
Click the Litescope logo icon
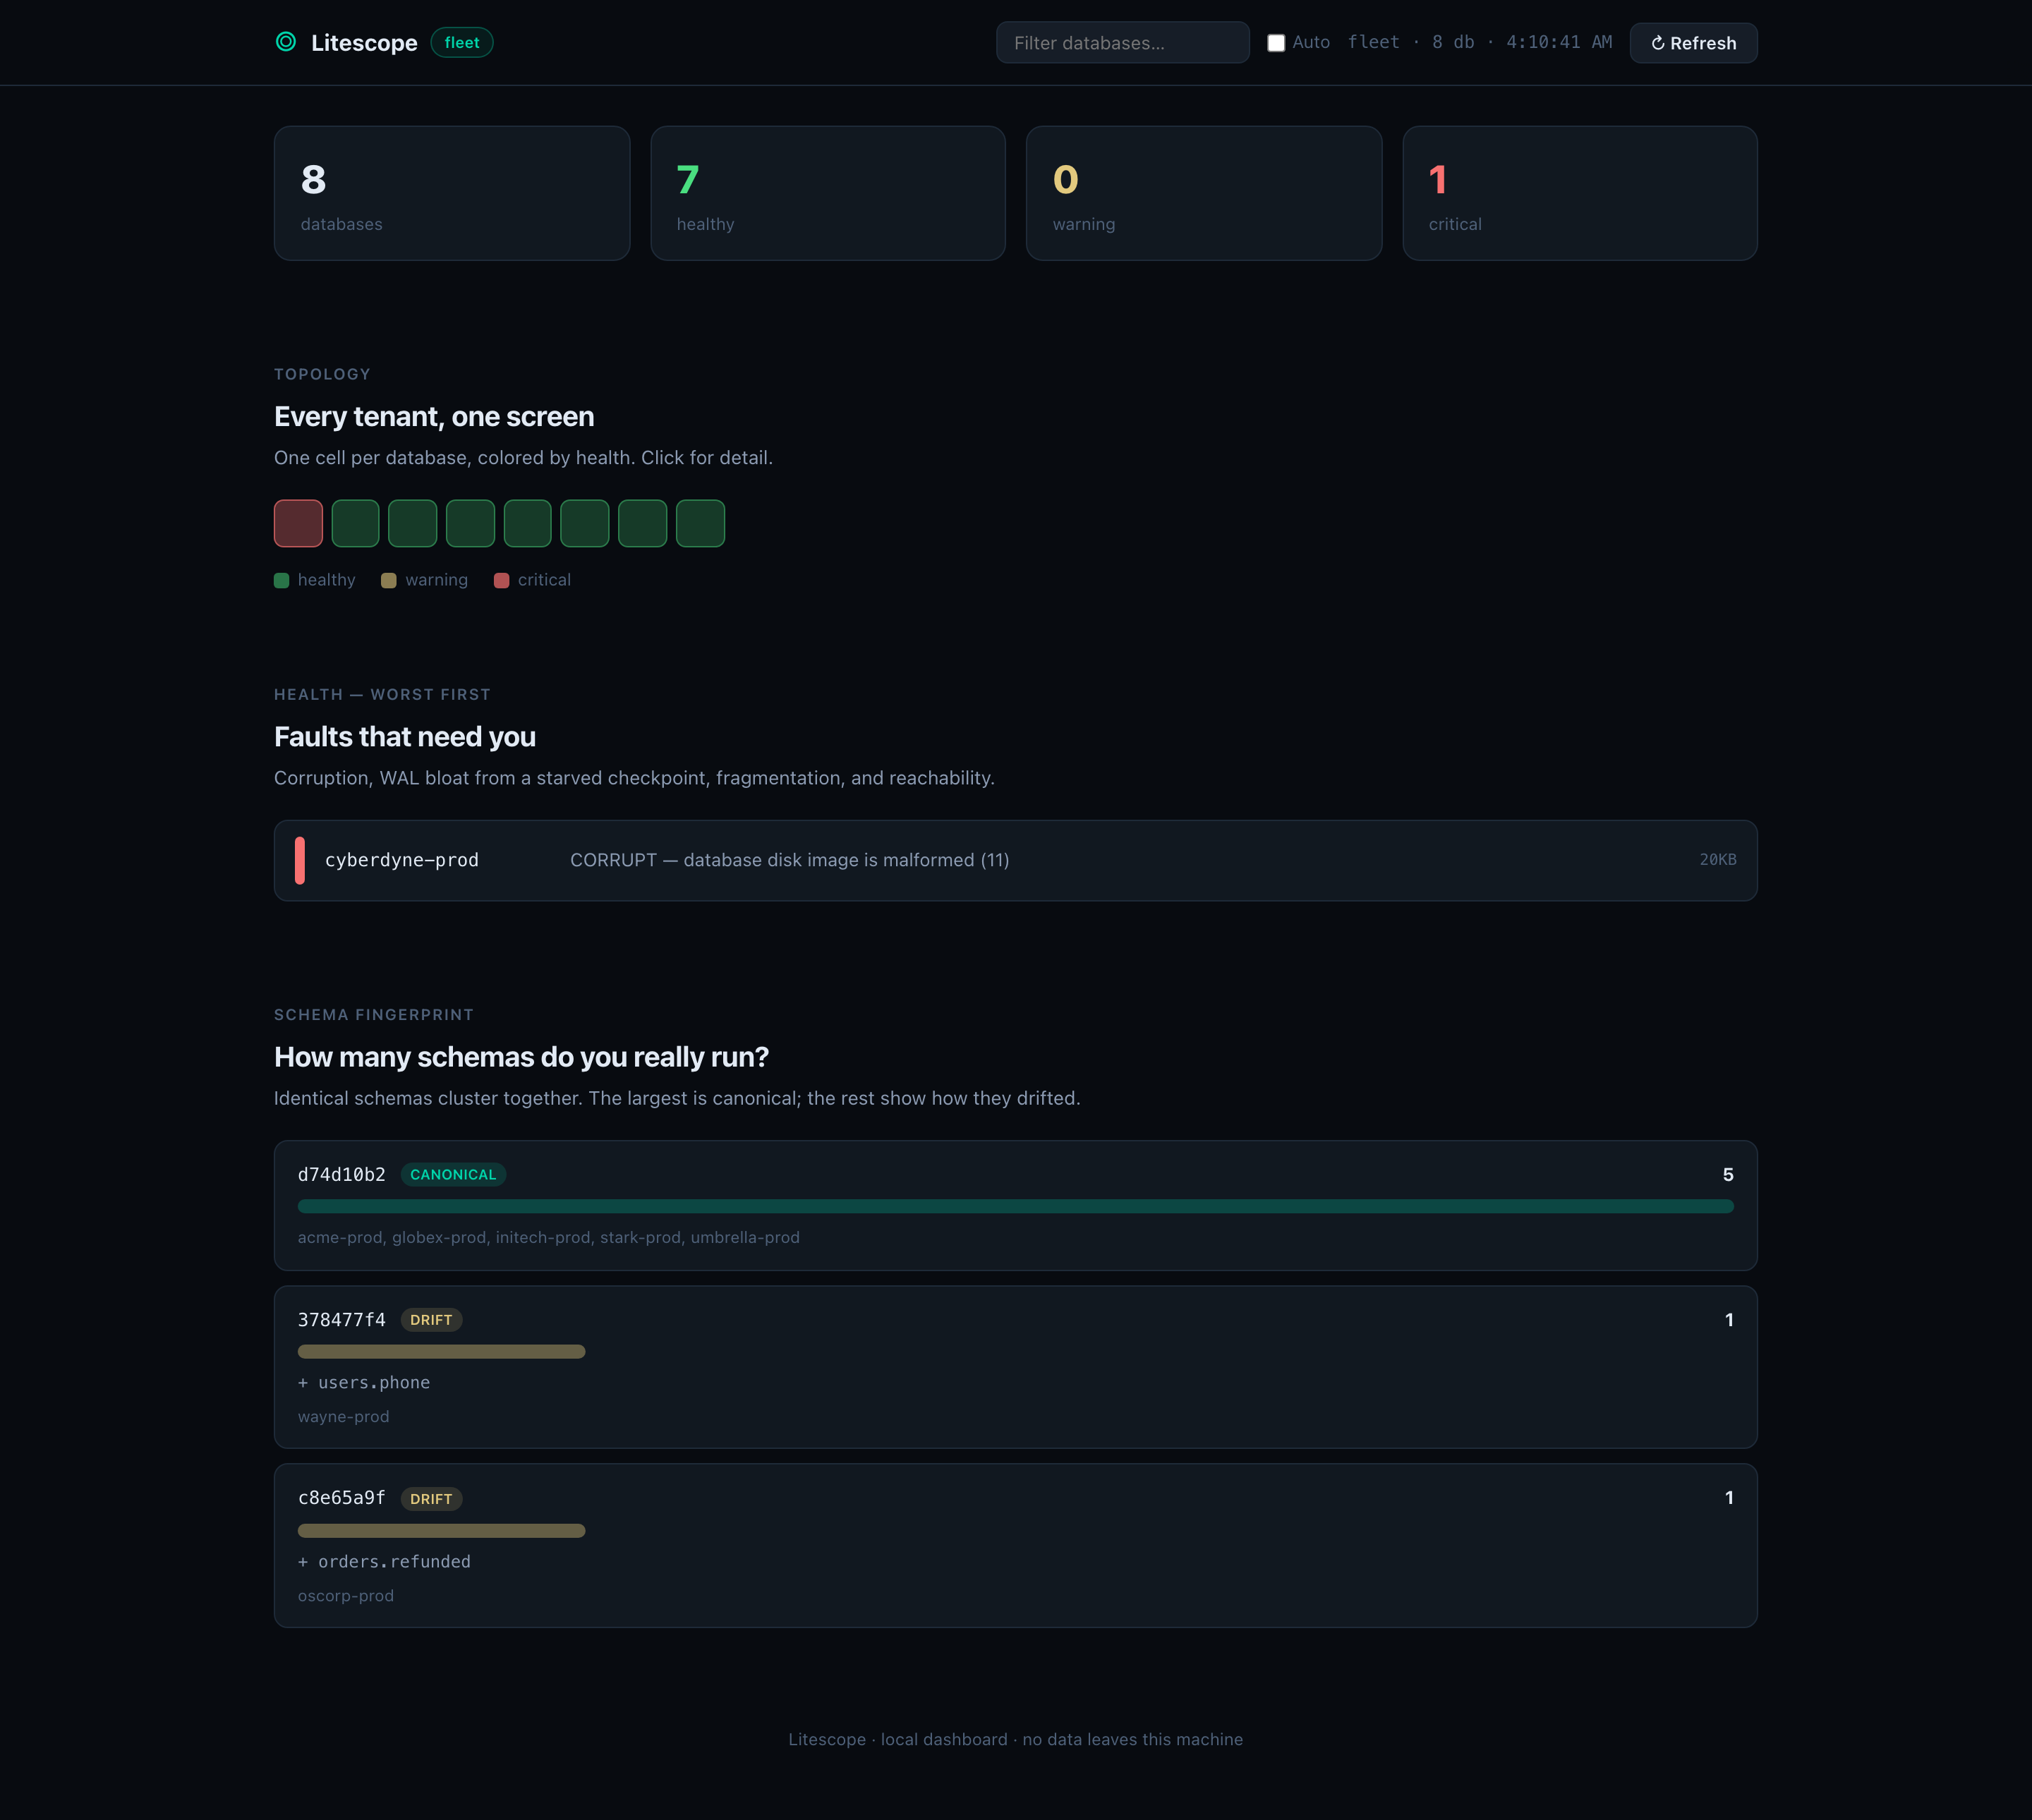pos(286,42)
